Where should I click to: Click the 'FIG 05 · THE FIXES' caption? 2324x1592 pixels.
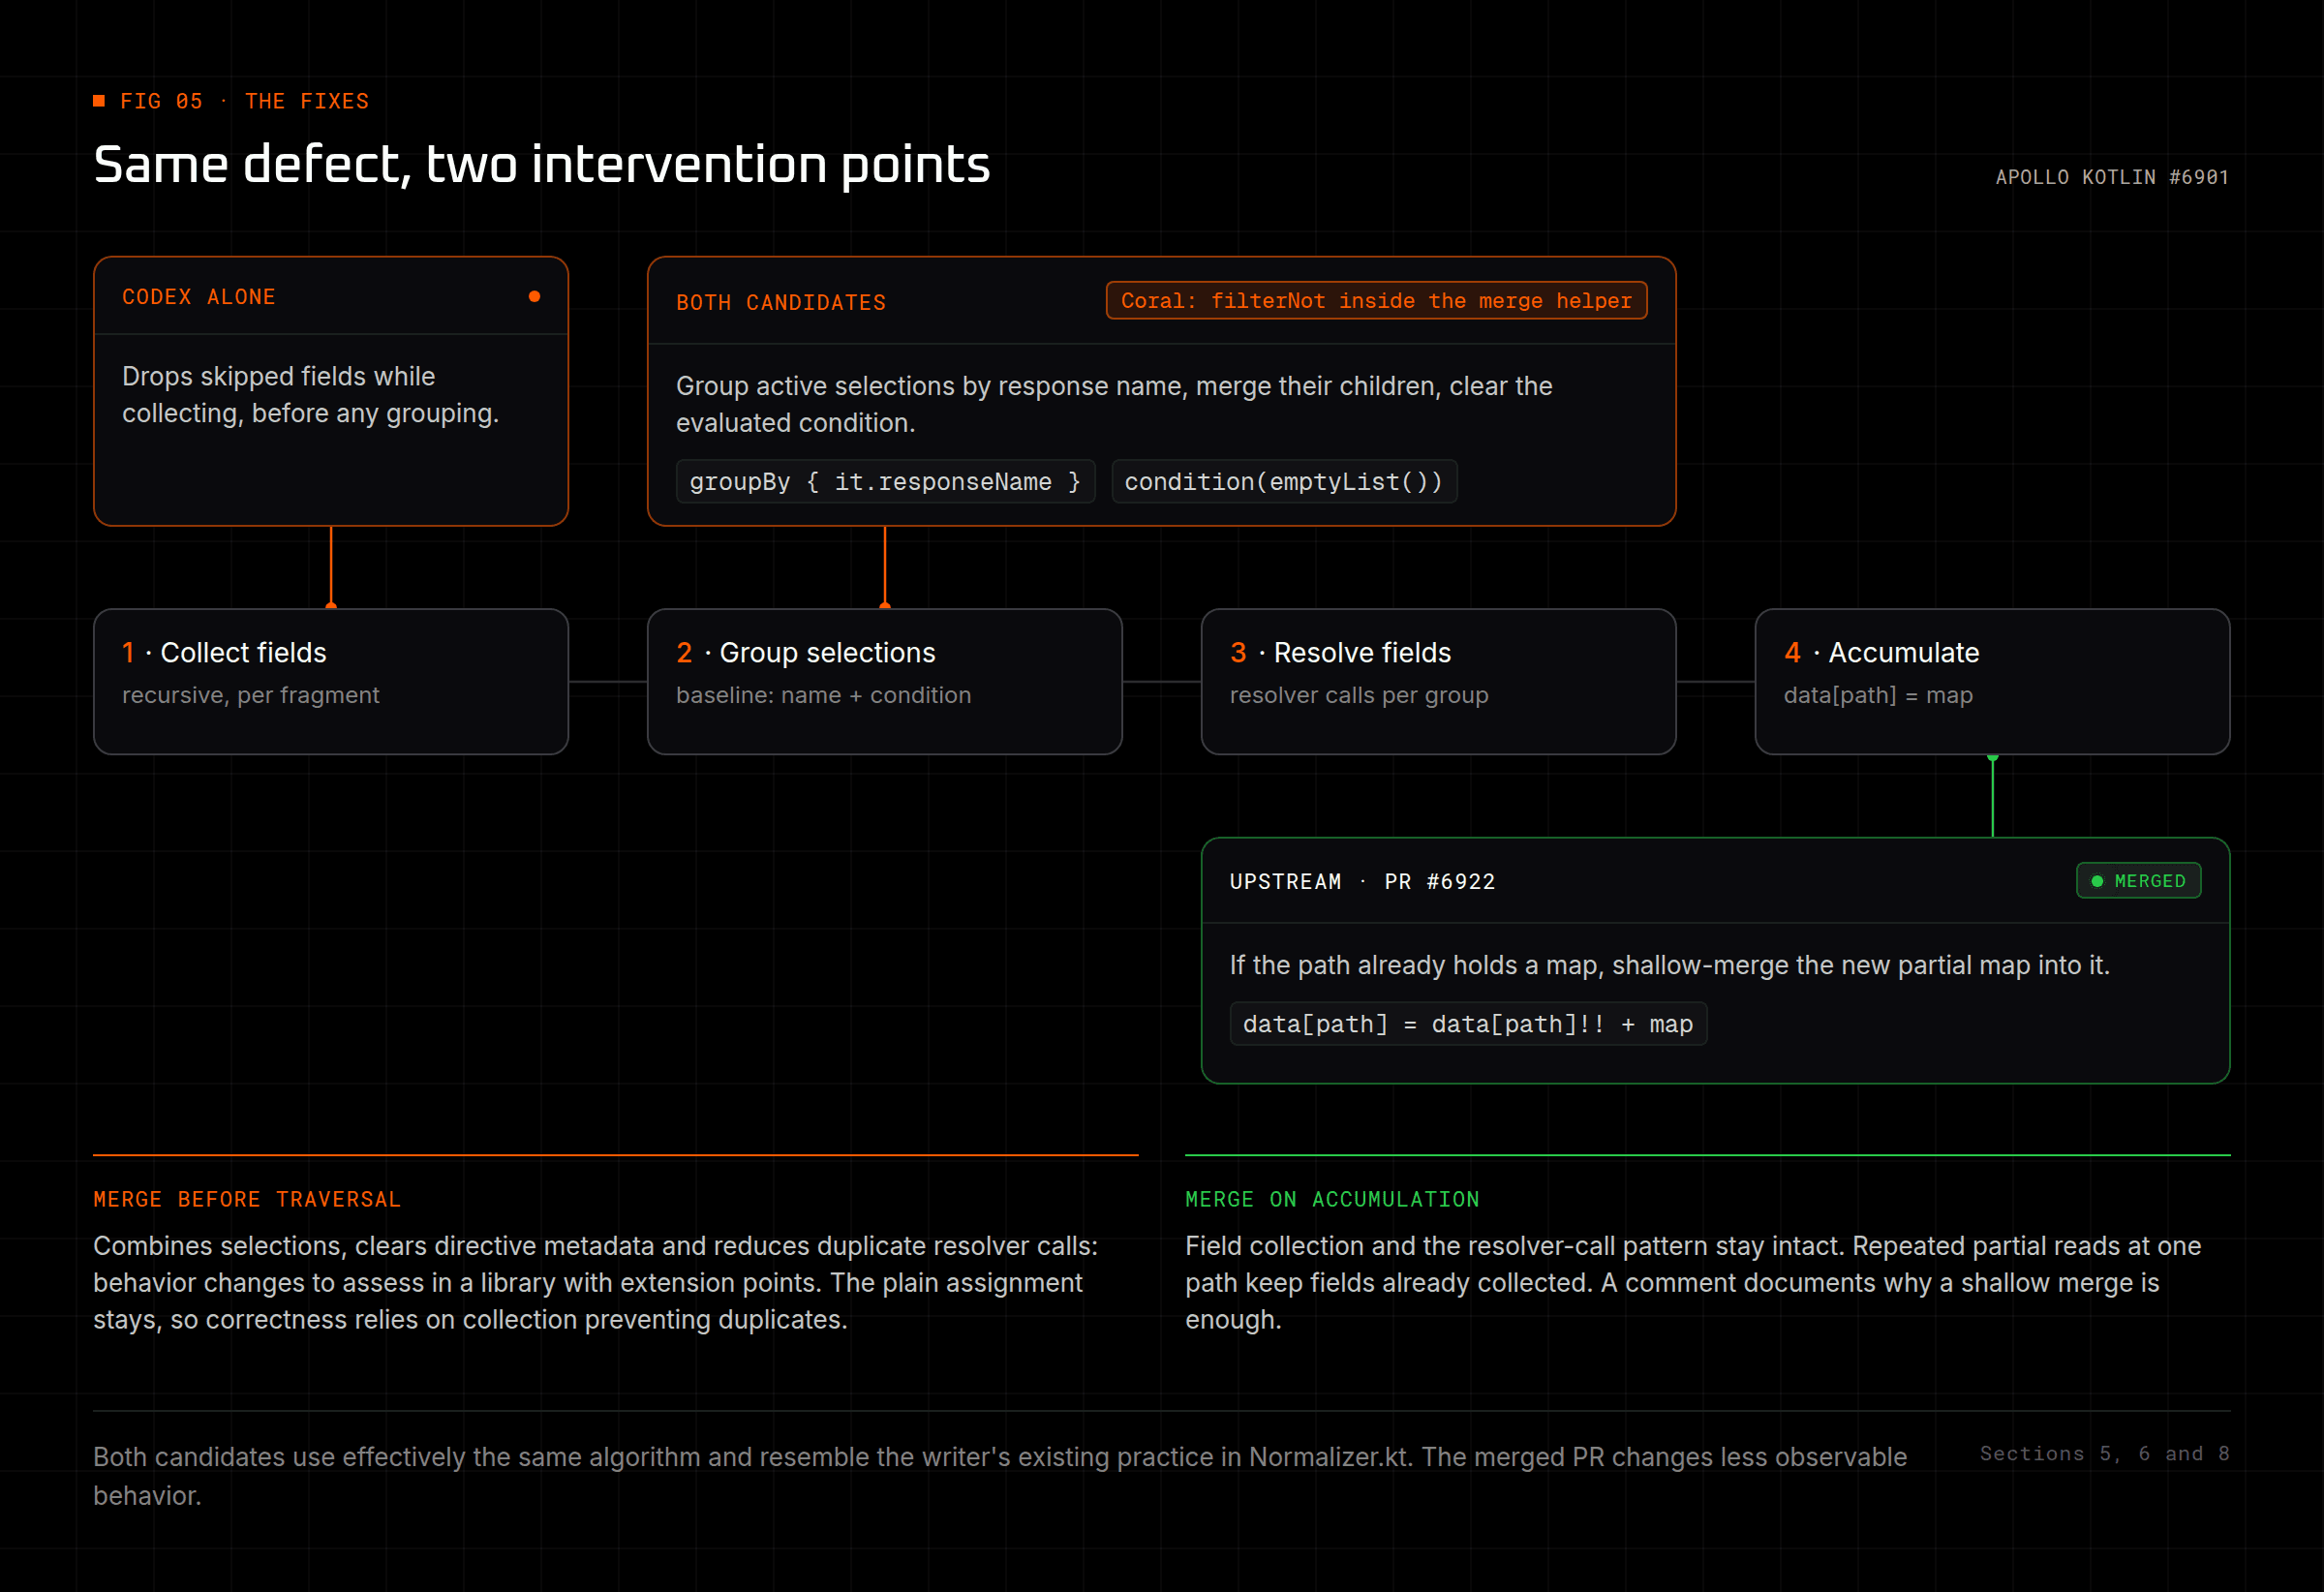pos(244,101)
